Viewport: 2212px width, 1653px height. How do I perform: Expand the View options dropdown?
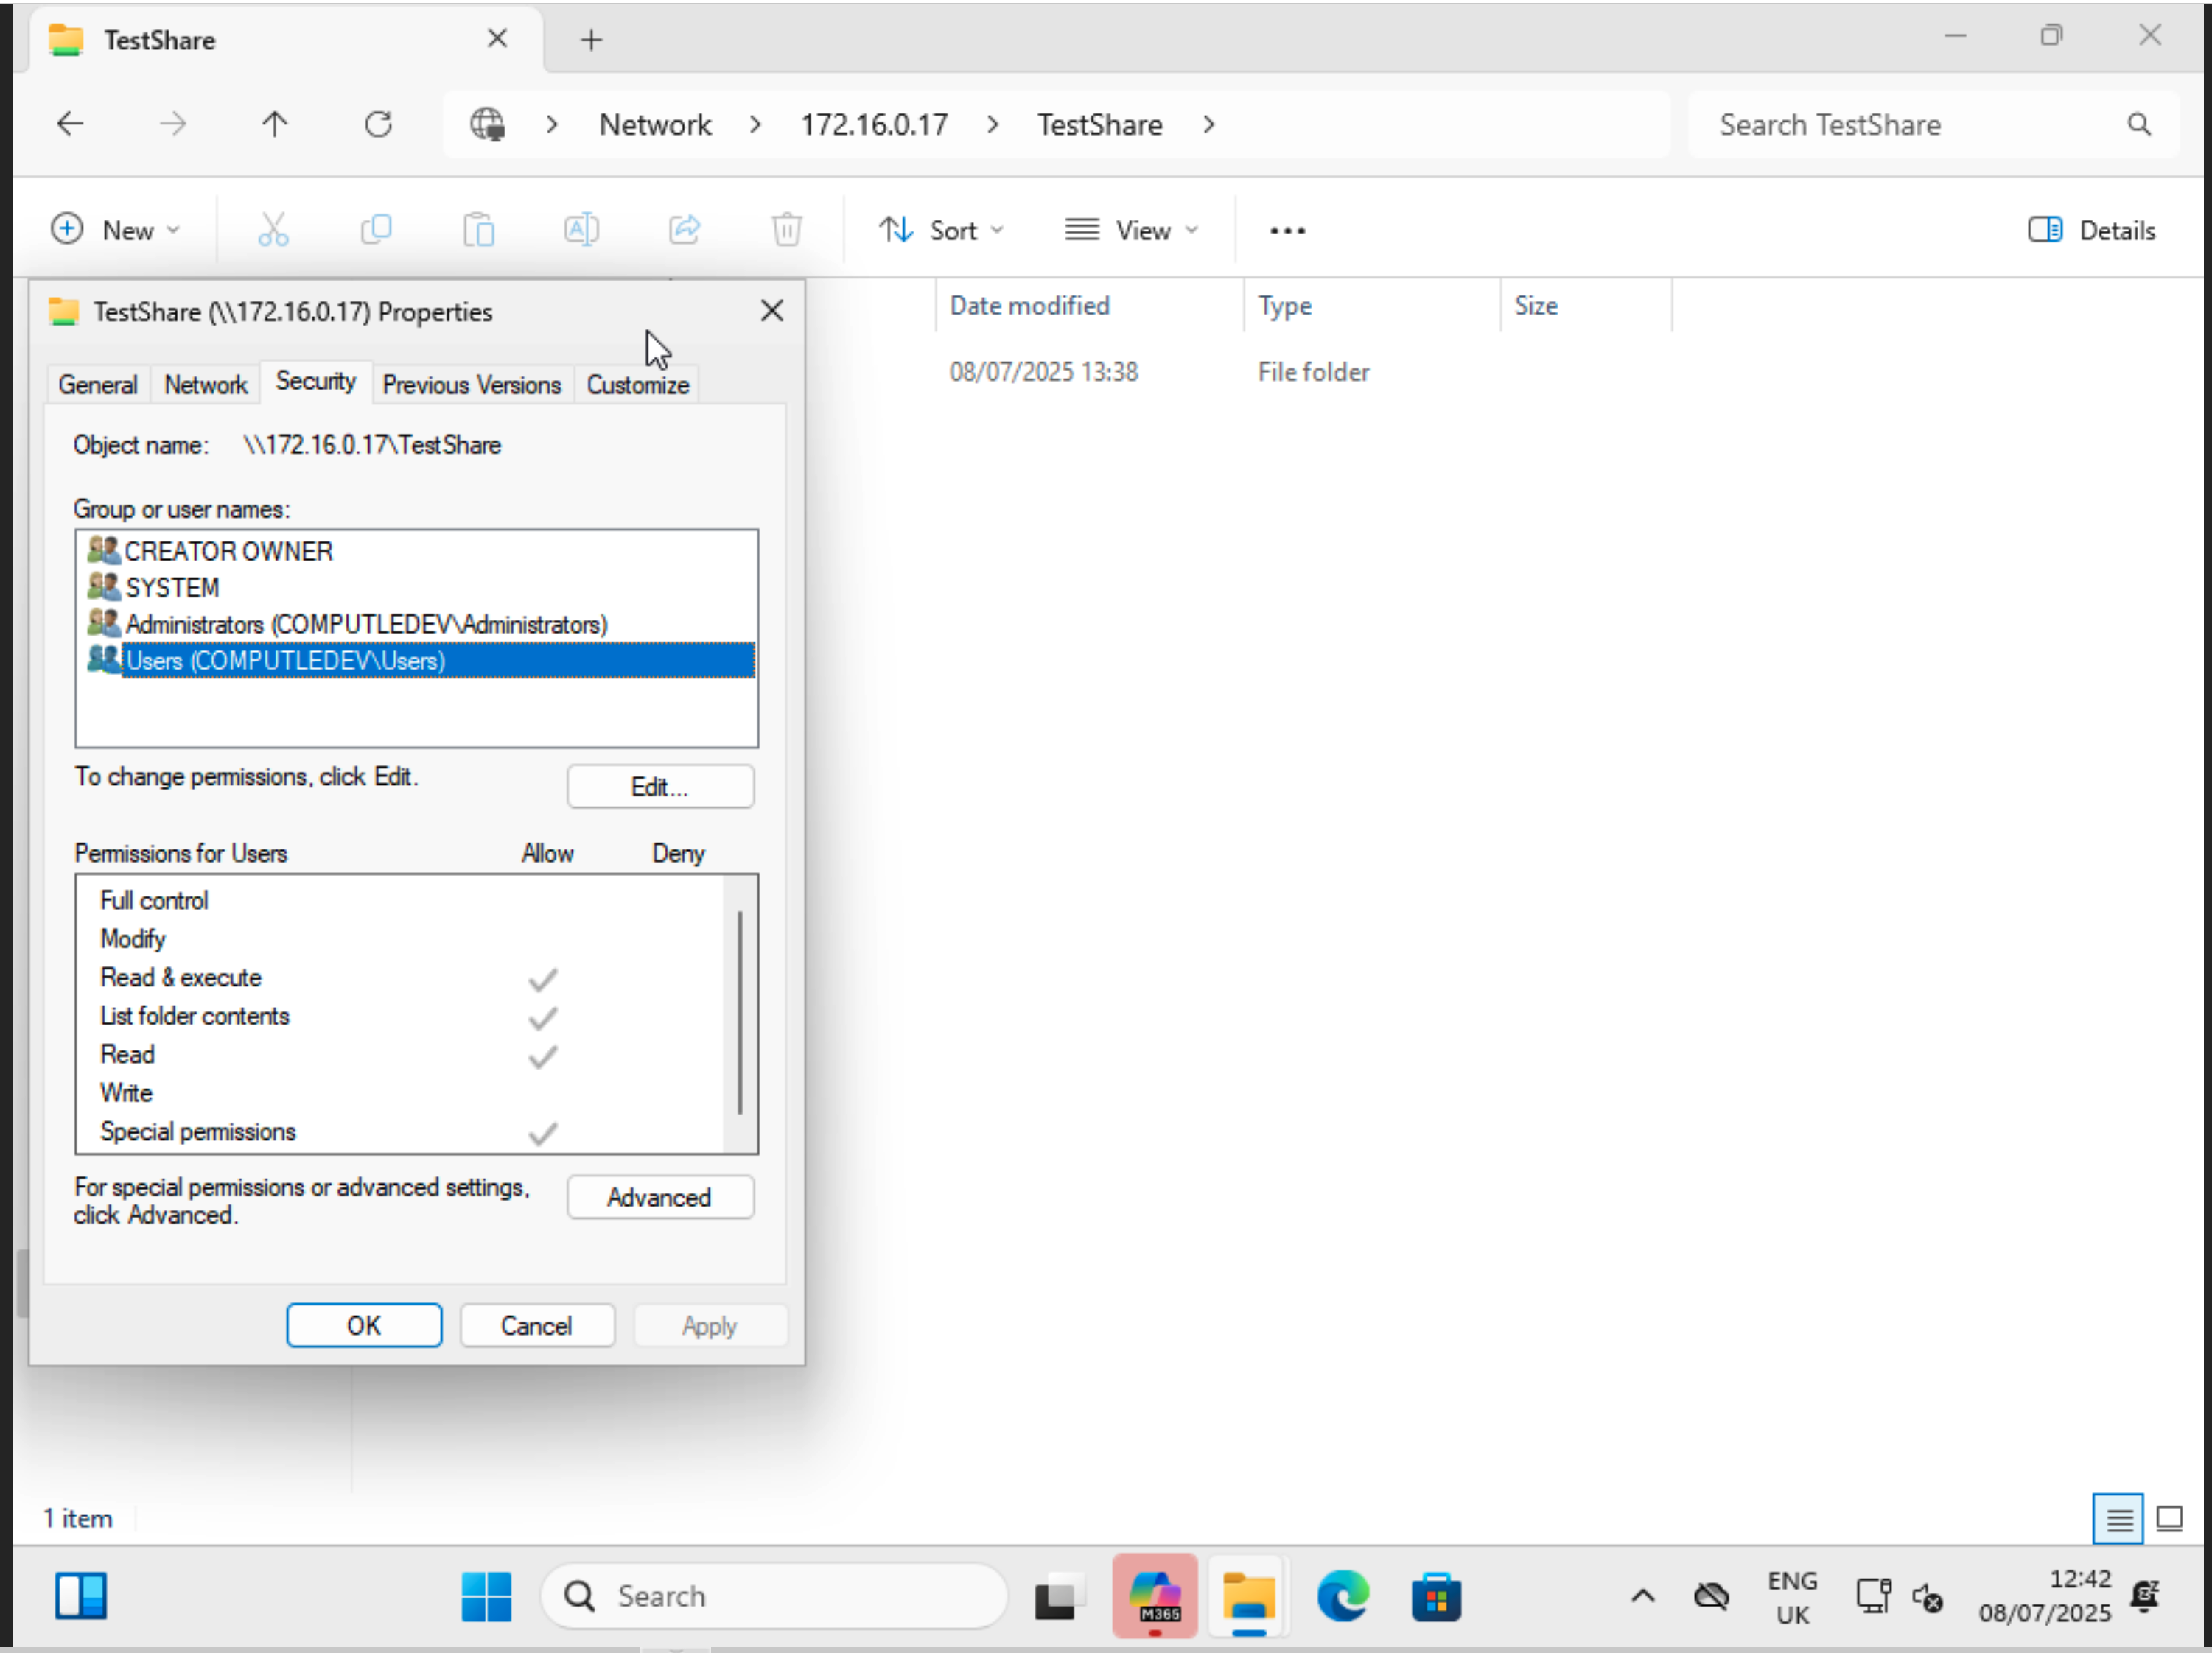pos(1132,230)
